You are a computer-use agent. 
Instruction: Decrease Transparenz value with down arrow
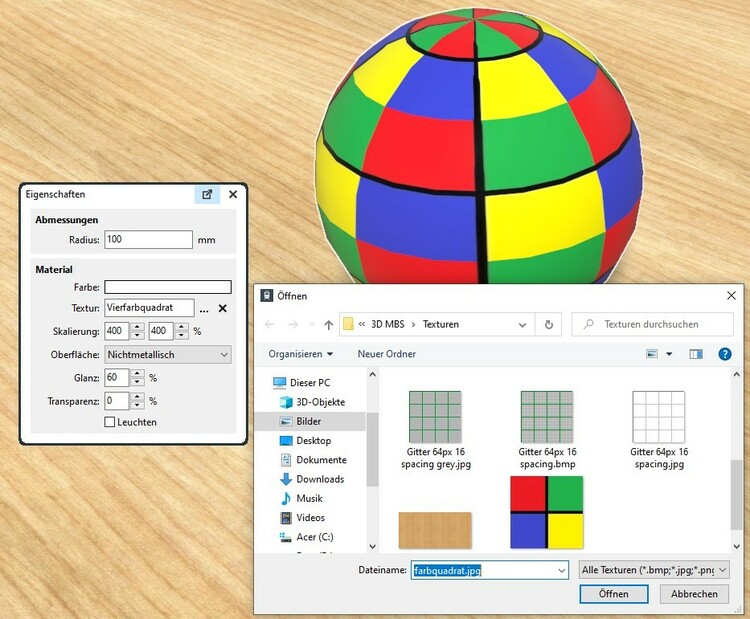[137, 405]
